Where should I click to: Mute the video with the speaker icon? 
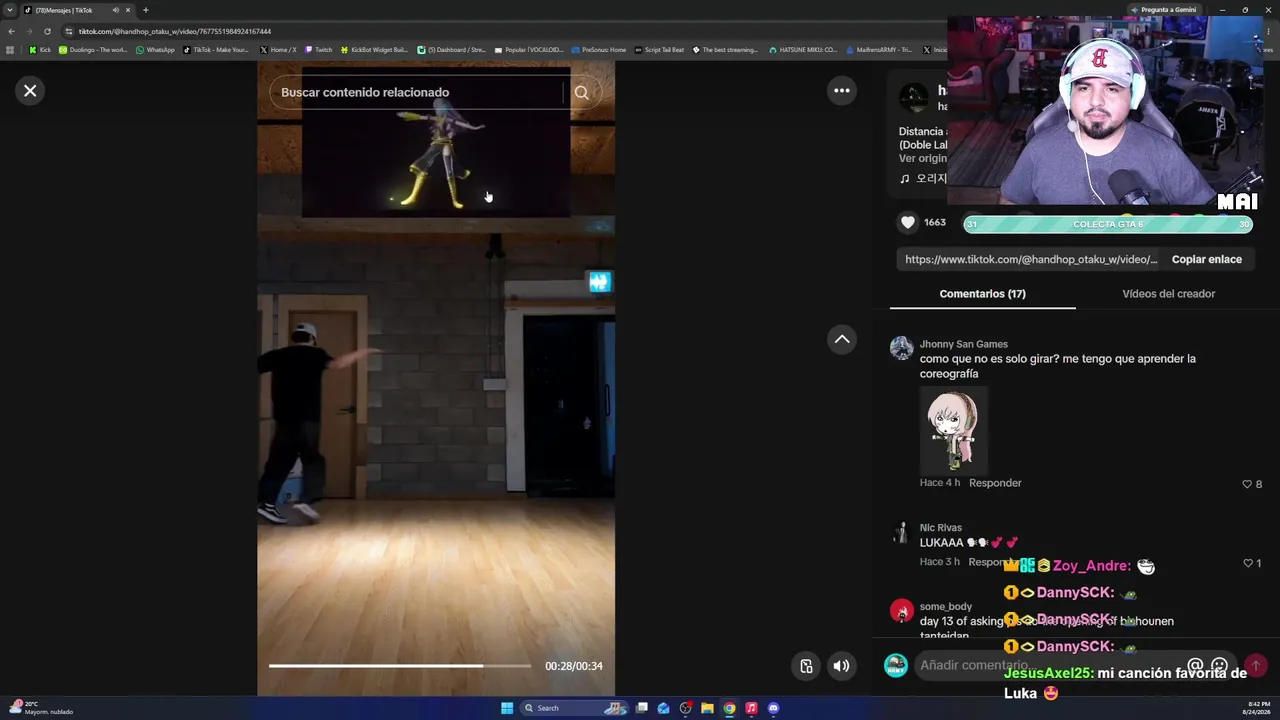point(842,666)
